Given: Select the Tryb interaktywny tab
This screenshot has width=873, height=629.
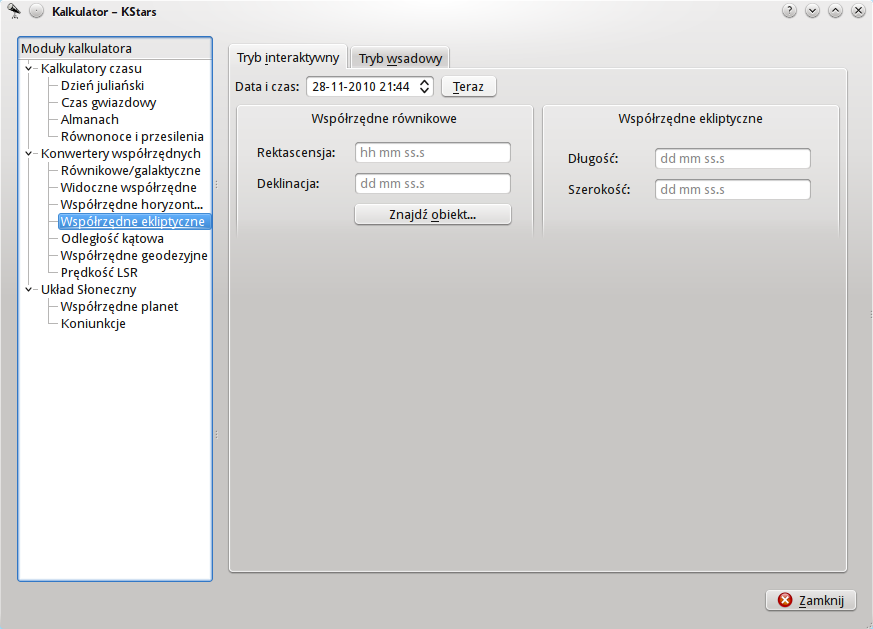Looking at the screenshot, I should (288, 58).
